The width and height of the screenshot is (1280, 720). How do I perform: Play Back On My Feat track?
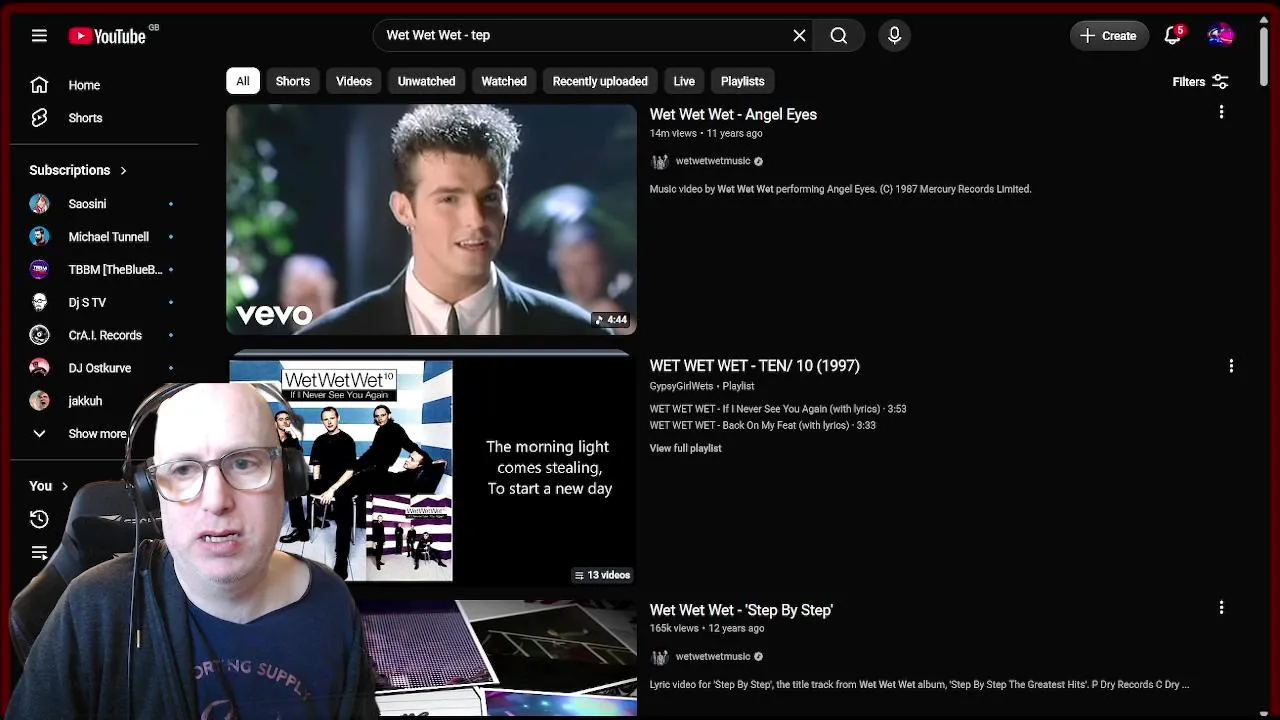[x=763, y=425]
